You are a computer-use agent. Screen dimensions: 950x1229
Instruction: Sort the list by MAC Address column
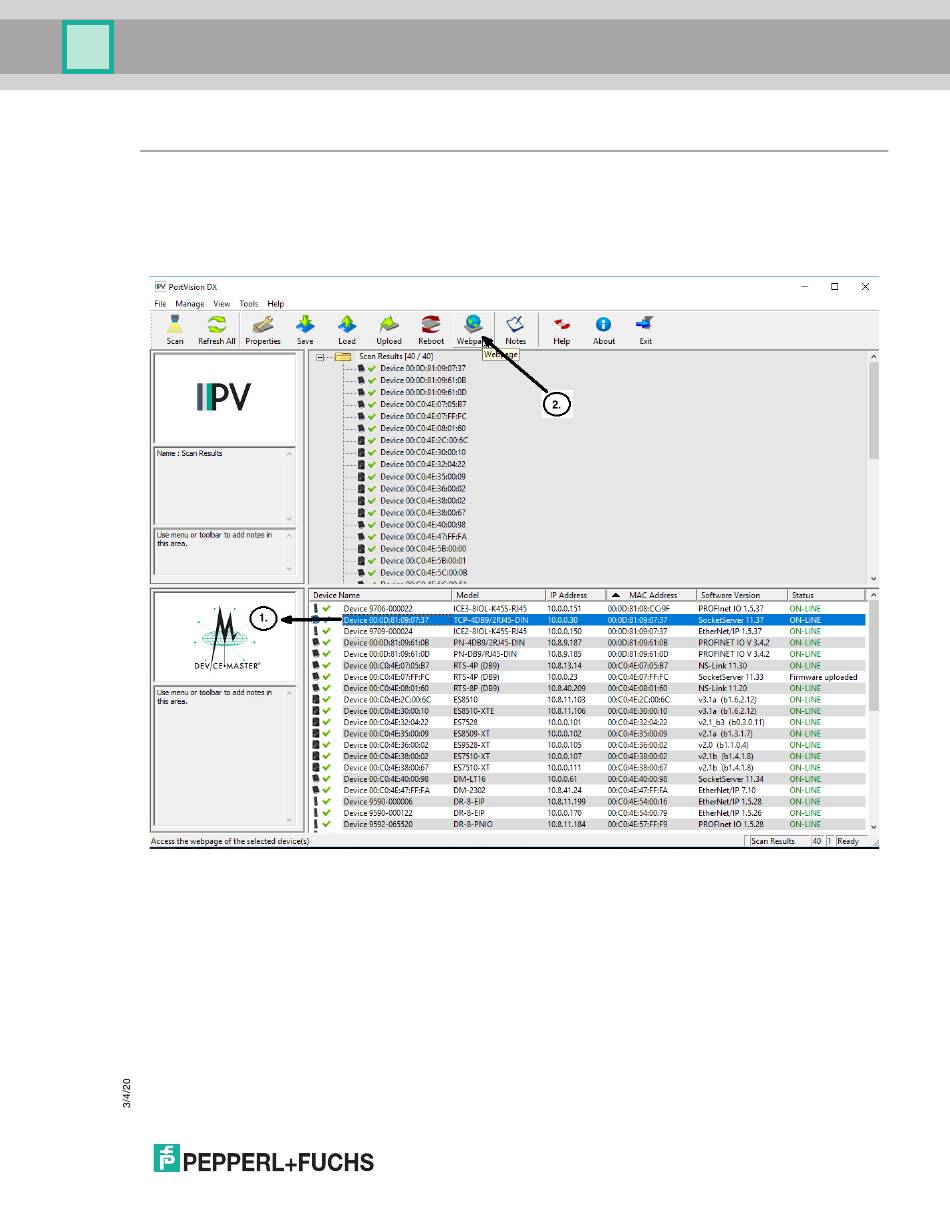point(652,595)
